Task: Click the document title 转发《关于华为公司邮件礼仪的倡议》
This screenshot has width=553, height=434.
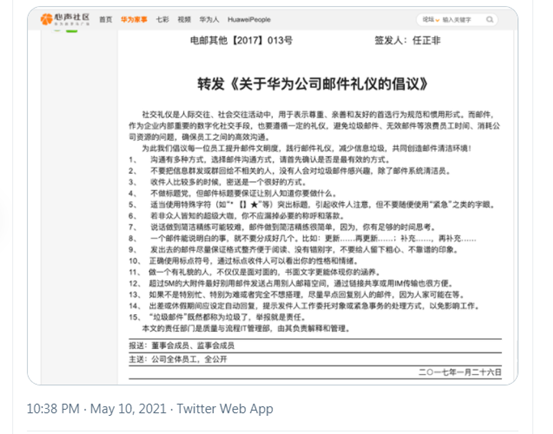Action: (312, 84)
